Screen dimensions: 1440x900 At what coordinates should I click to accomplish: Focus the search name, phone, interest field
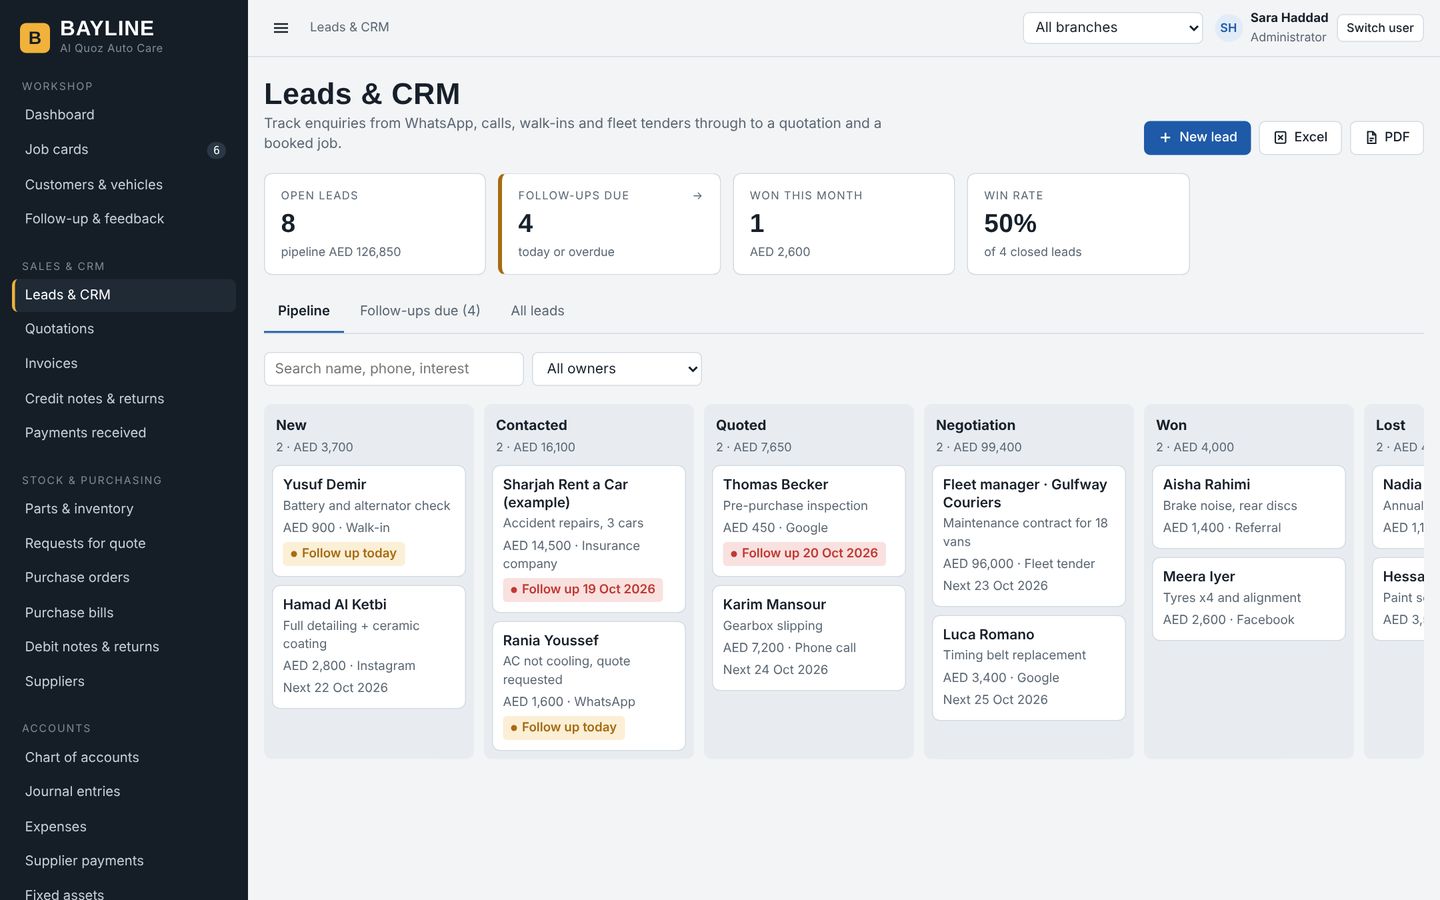394,369
